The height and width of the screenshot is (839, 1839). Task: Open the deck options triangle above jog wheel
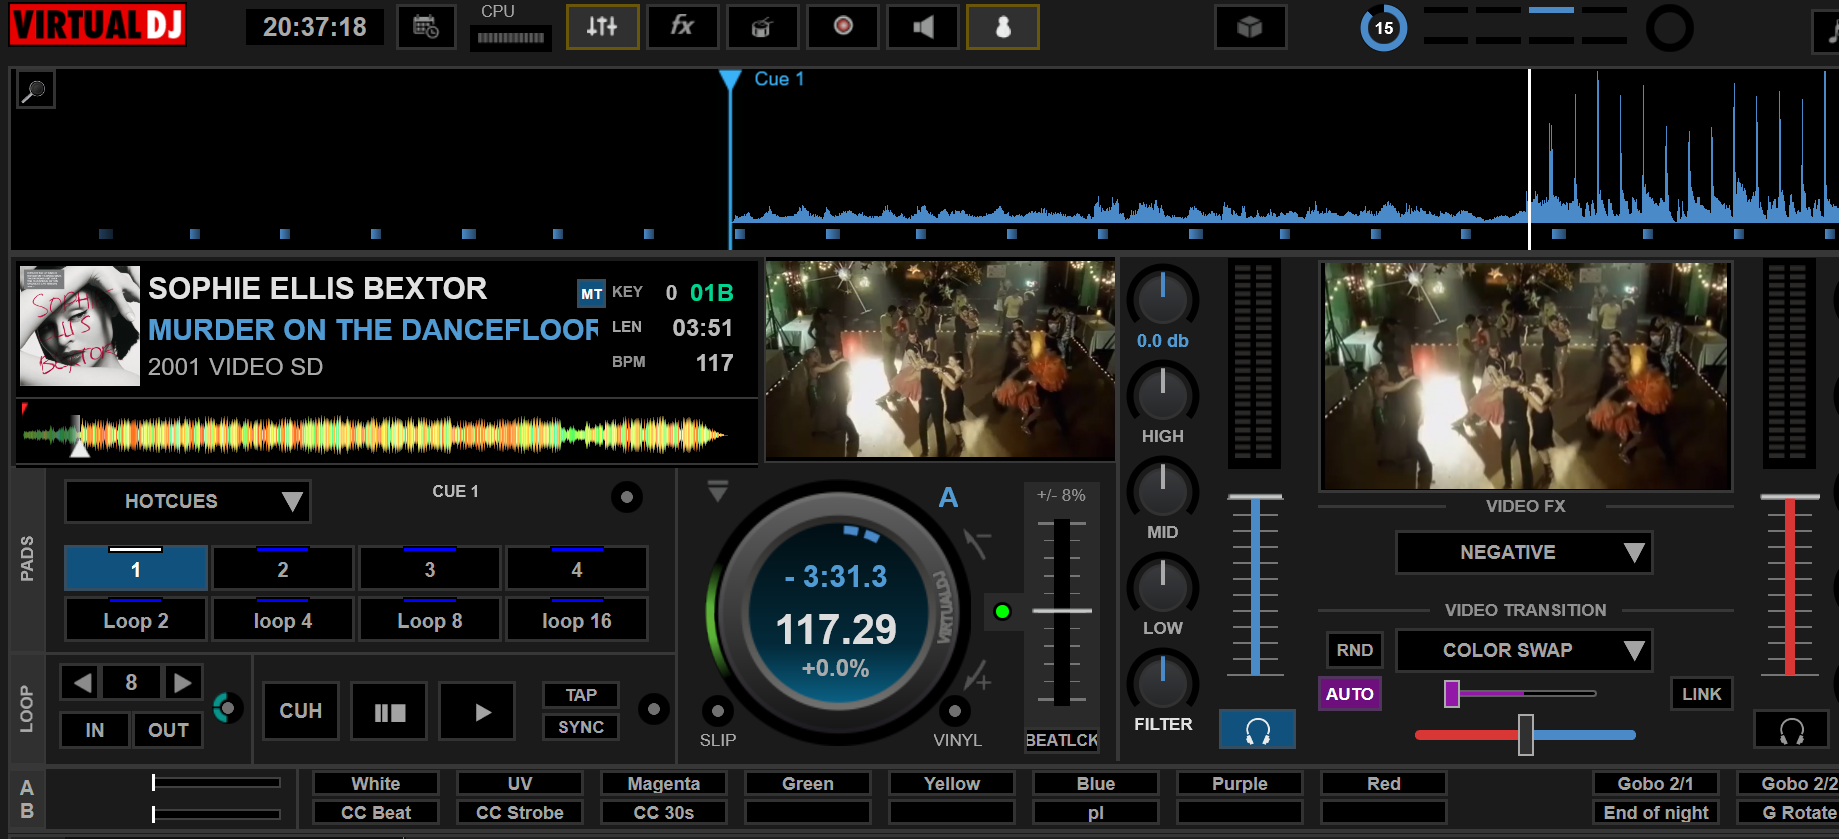[x=718, y=491]
